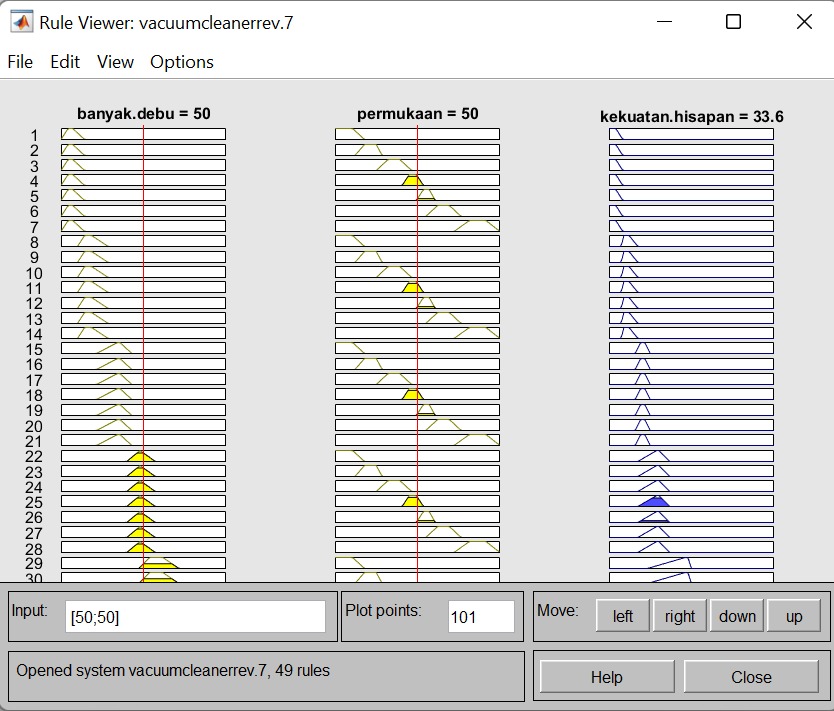This screenshot has width=834, height=711.
Task: Open the Edit menu
Action: point(65,62)
